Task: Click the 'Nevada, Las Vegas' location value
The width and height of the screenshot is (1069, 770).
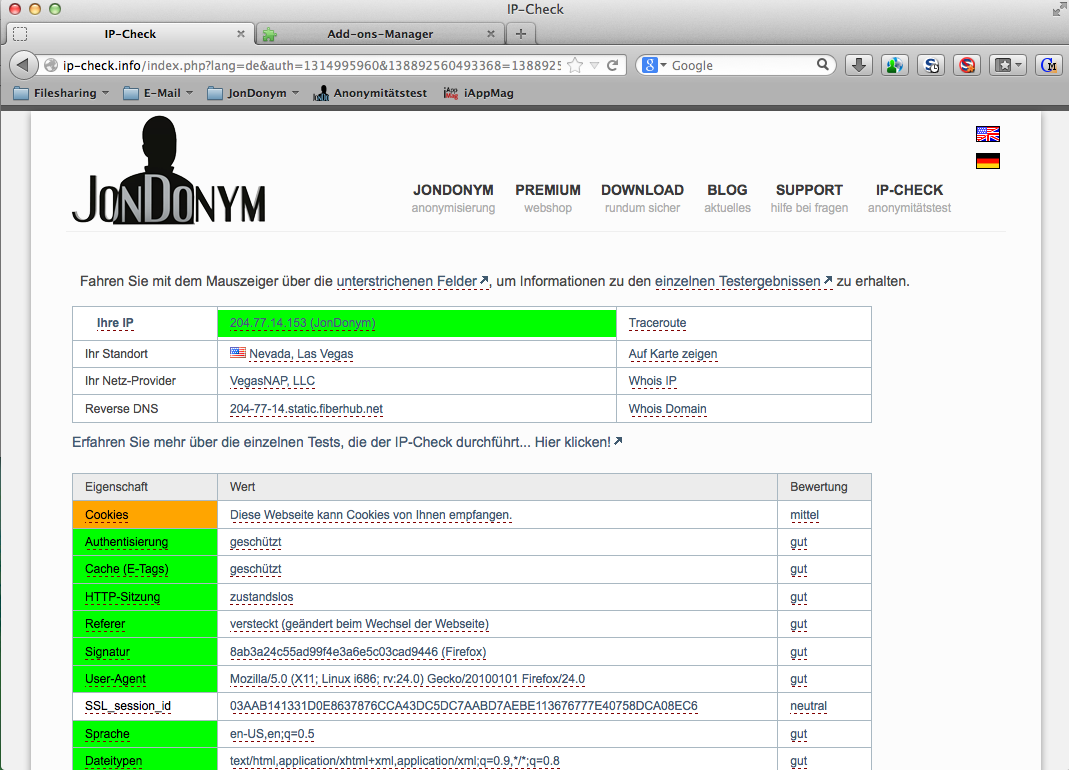Action: 301,353
